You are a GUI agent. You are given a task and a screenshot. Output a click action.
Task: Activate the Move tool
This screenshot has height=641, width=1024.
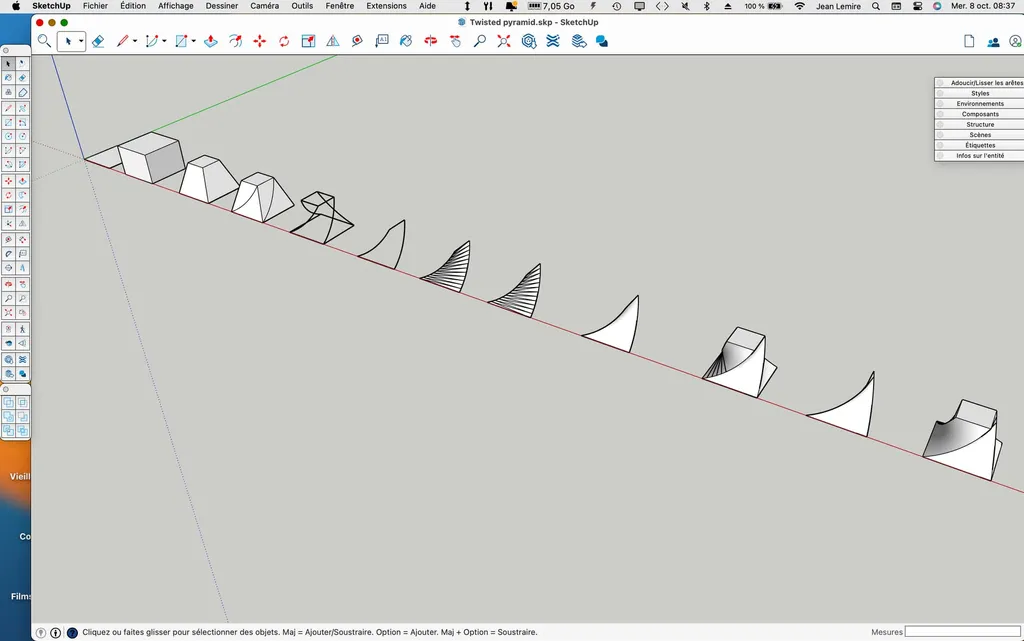point(257,41)
